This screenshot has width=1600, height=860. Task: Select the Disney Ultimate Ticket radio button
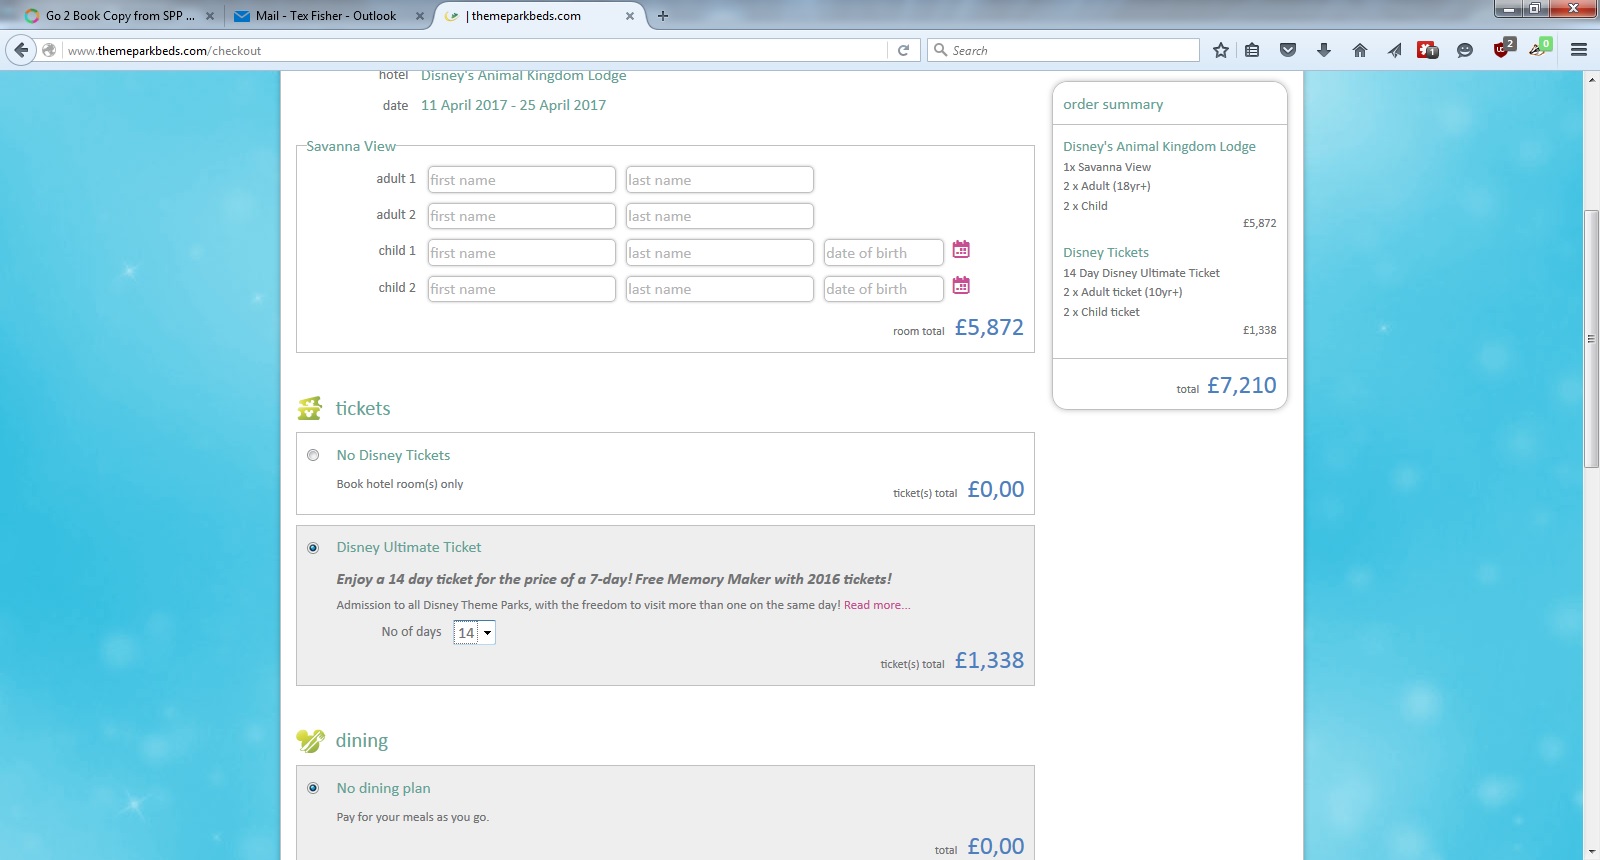pos(313,548)
